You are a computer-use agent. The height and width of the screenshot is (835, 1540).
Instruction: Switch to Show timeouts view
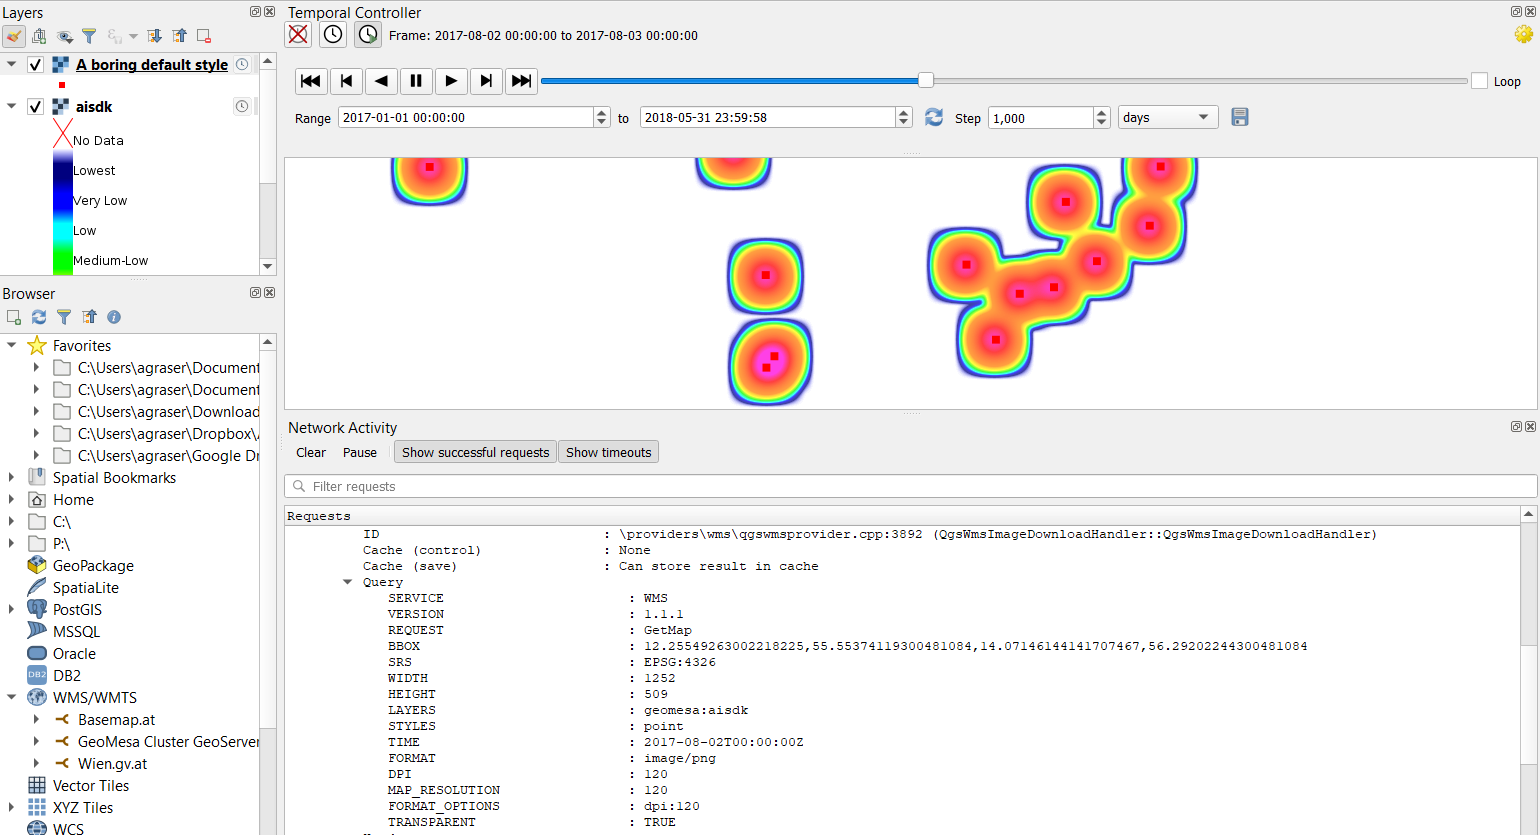coord(607,451)
